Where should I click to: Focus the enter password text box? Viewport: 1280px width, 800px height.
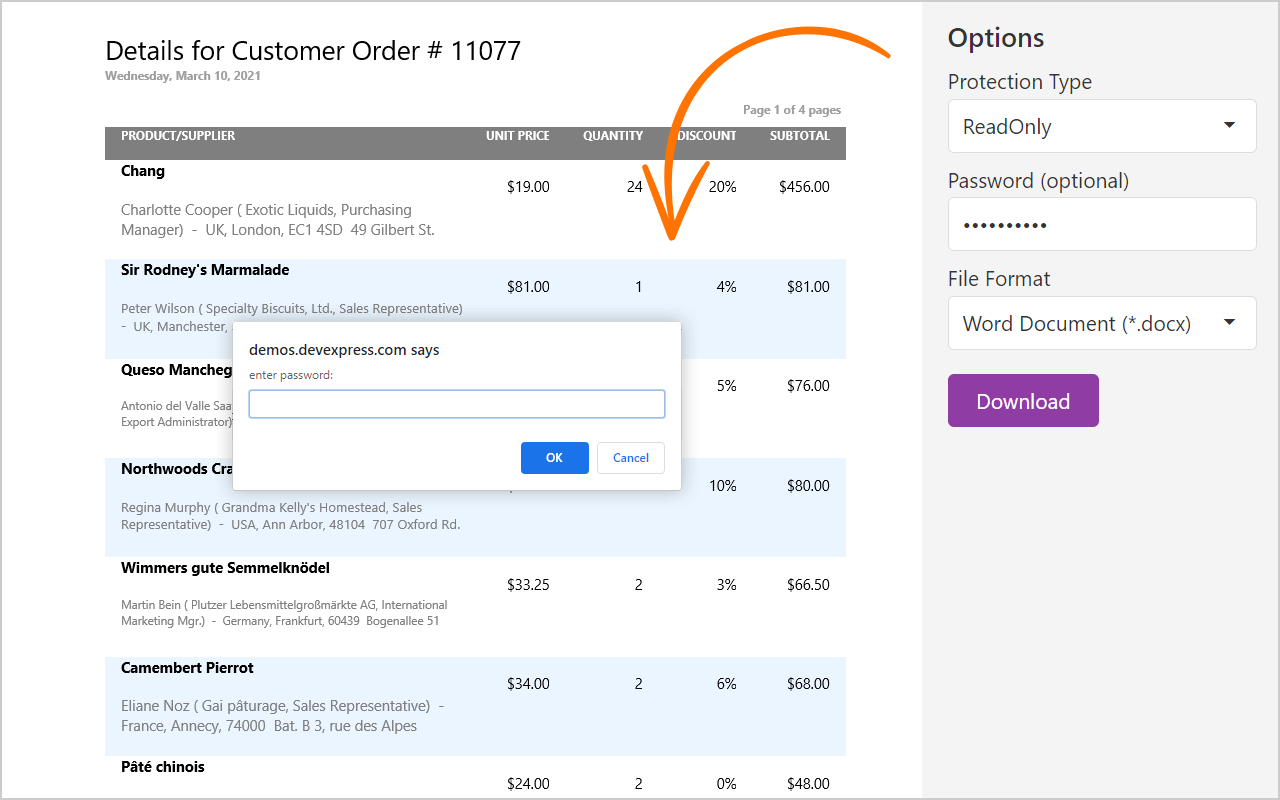click(456, 404)
